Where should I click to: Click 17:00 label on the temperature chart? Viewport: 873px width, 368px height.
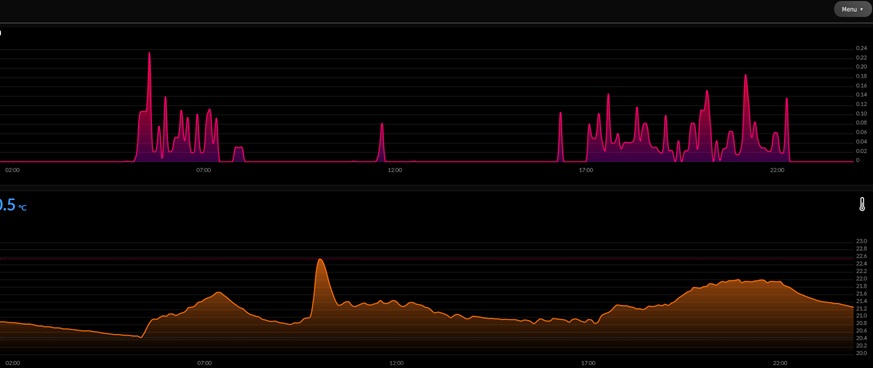pos(588,363)
